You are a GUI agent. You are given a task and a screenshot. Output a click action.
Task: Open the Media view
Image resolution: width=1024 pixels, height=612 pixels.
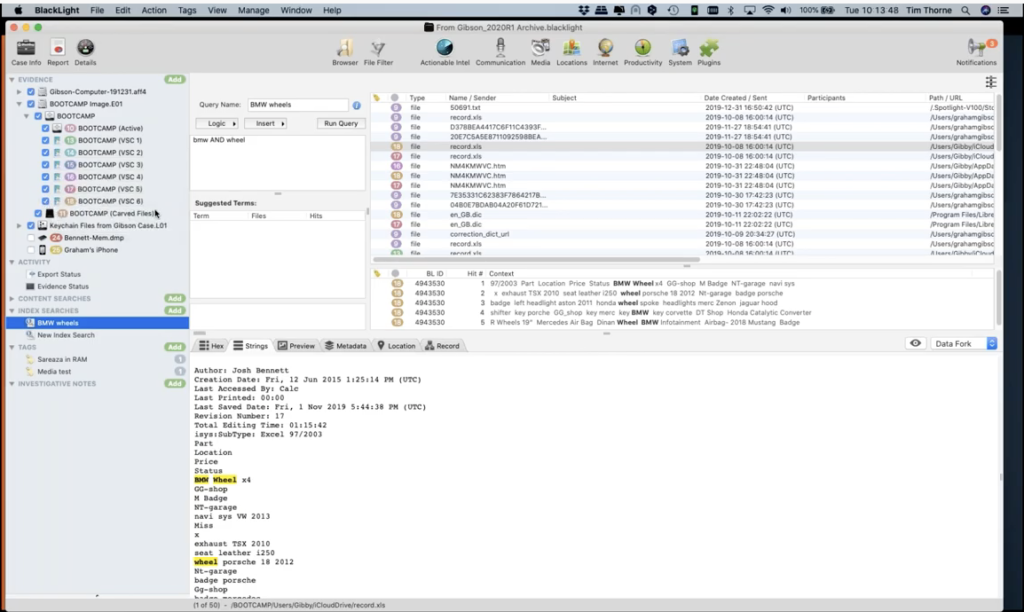[x=540, y=52]
